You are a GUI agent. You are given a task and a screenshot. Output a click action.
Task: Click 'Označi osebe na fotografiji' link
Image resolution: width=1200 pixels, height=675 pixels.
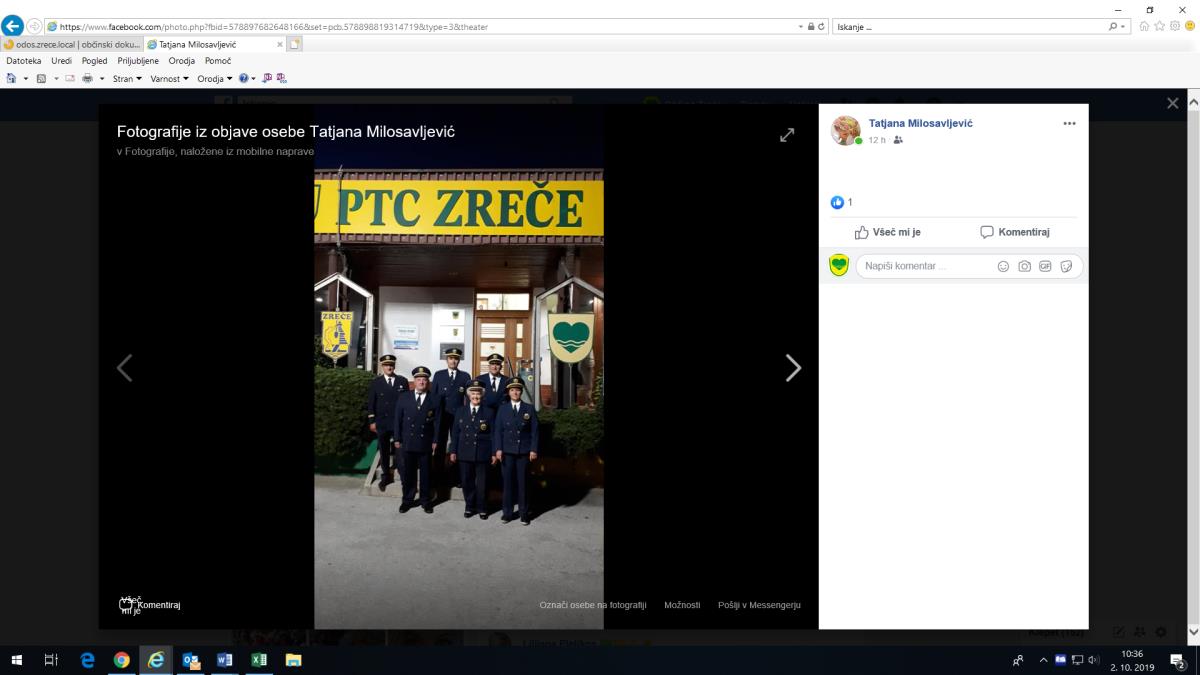(x=593, y=605)
